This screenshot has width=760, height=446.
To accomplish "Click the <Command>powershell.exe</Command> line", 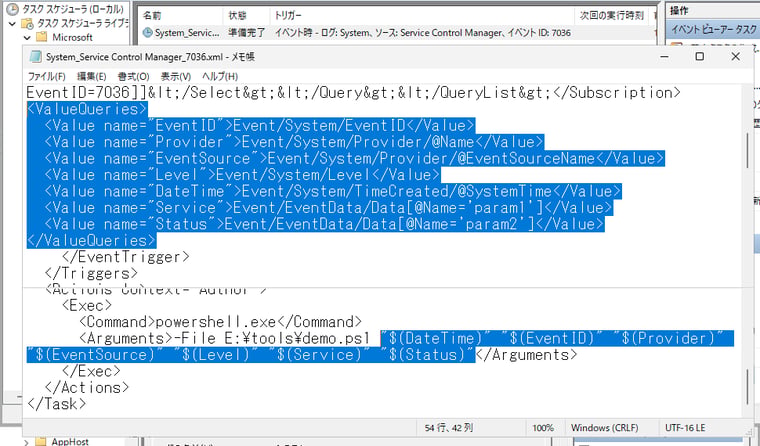I will [220, 322].
